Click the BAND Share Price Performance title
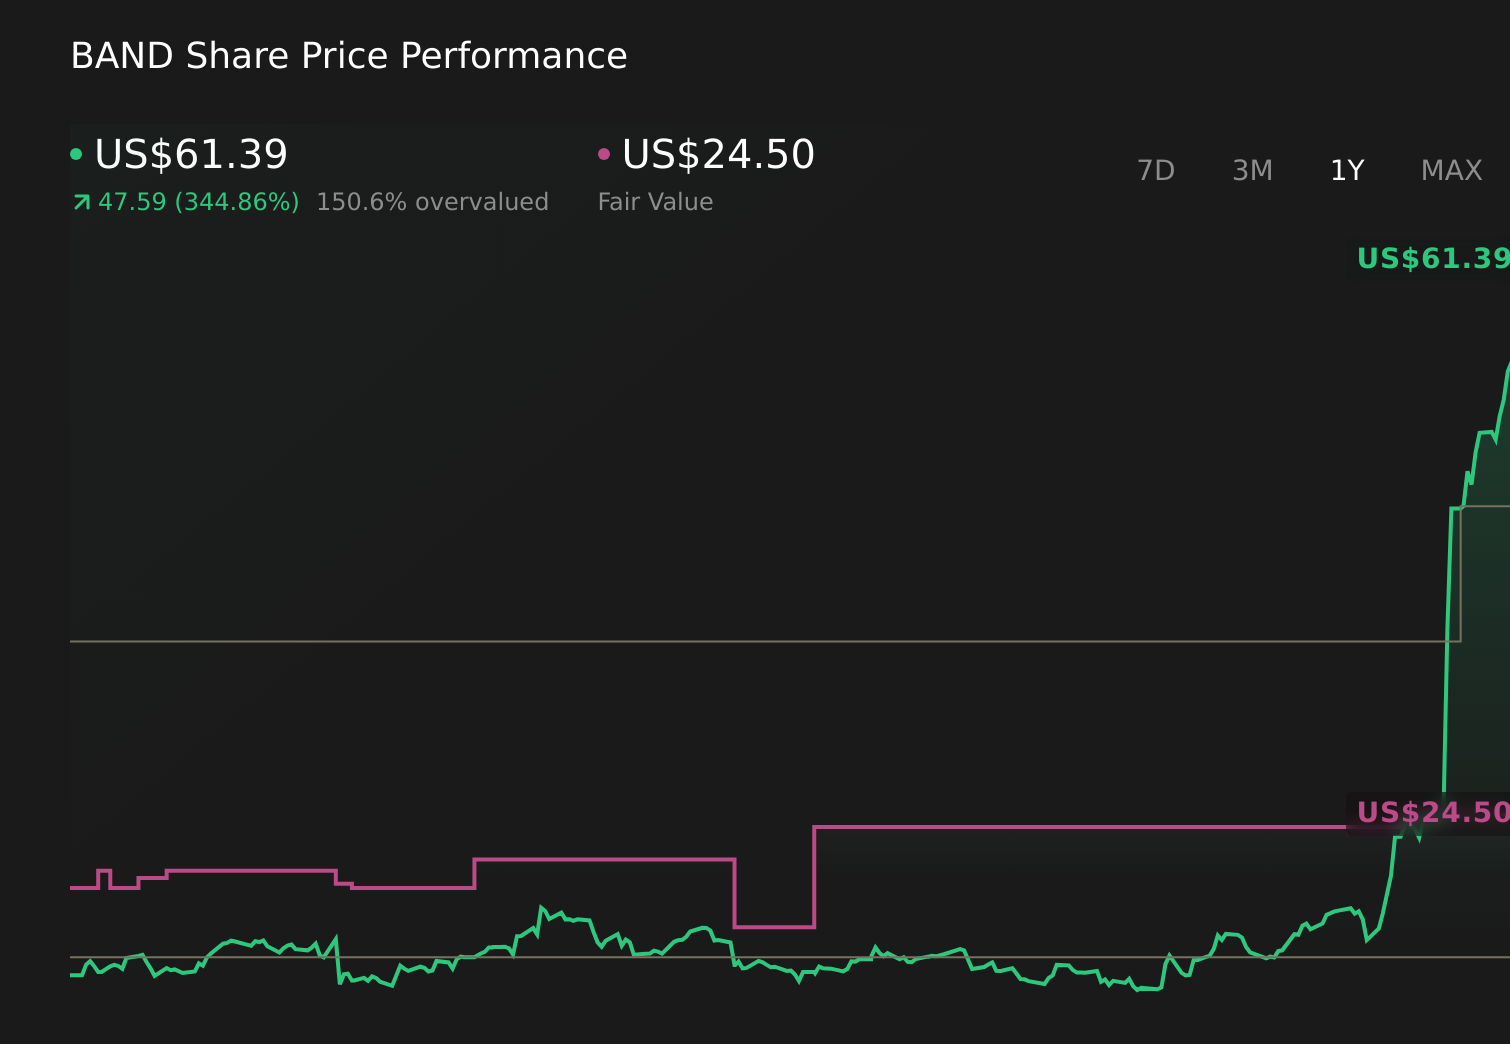Viewport: 1510px width, 1044px height. click(349, 56)
